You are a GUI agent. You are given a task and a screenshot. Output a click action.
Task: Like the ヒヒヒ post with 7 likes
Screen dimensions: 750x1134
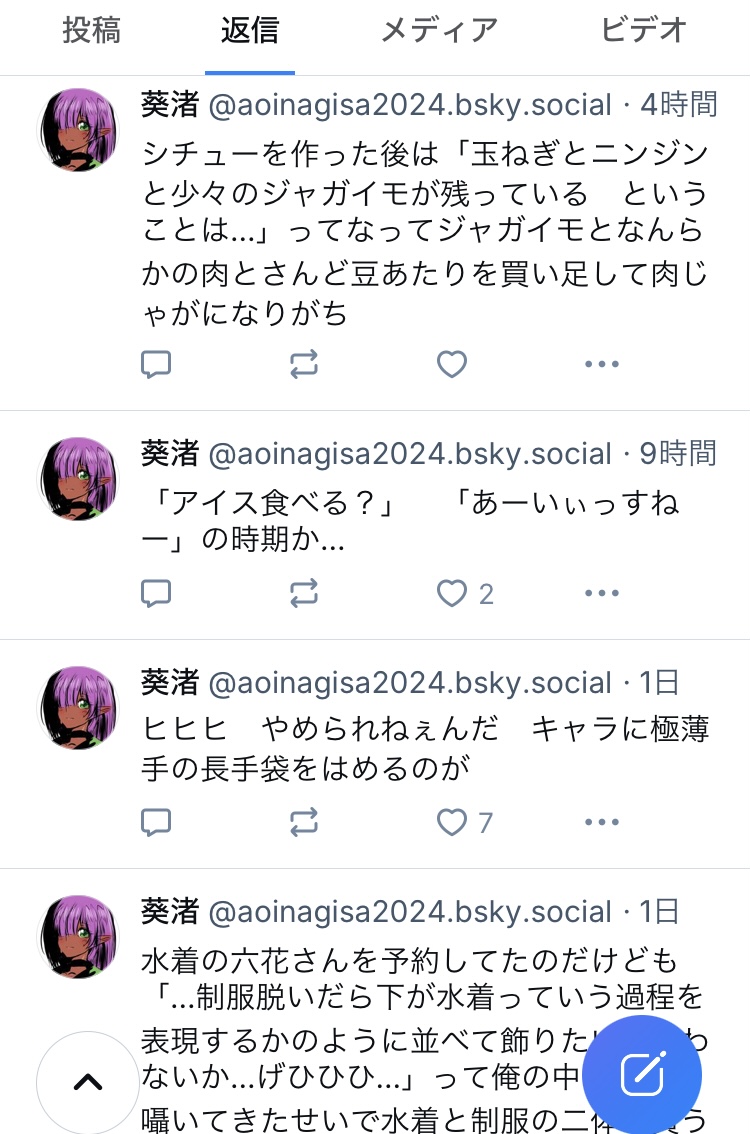[465, 822]
